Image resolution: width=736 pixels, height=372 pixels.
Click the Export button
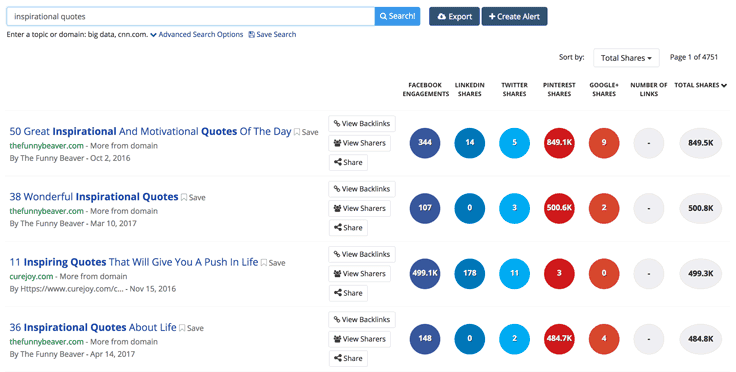click(x=454, y=16)
